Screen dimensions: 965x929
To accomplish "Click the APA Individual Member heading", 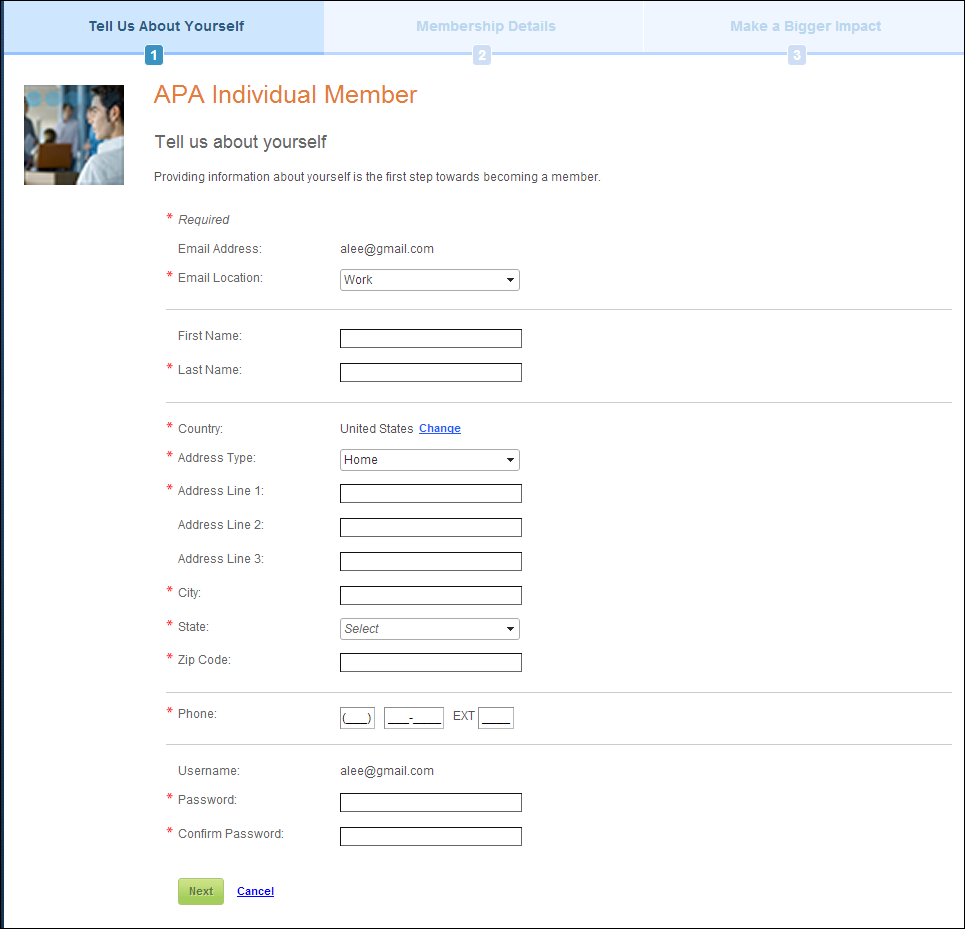I will 286,95.
